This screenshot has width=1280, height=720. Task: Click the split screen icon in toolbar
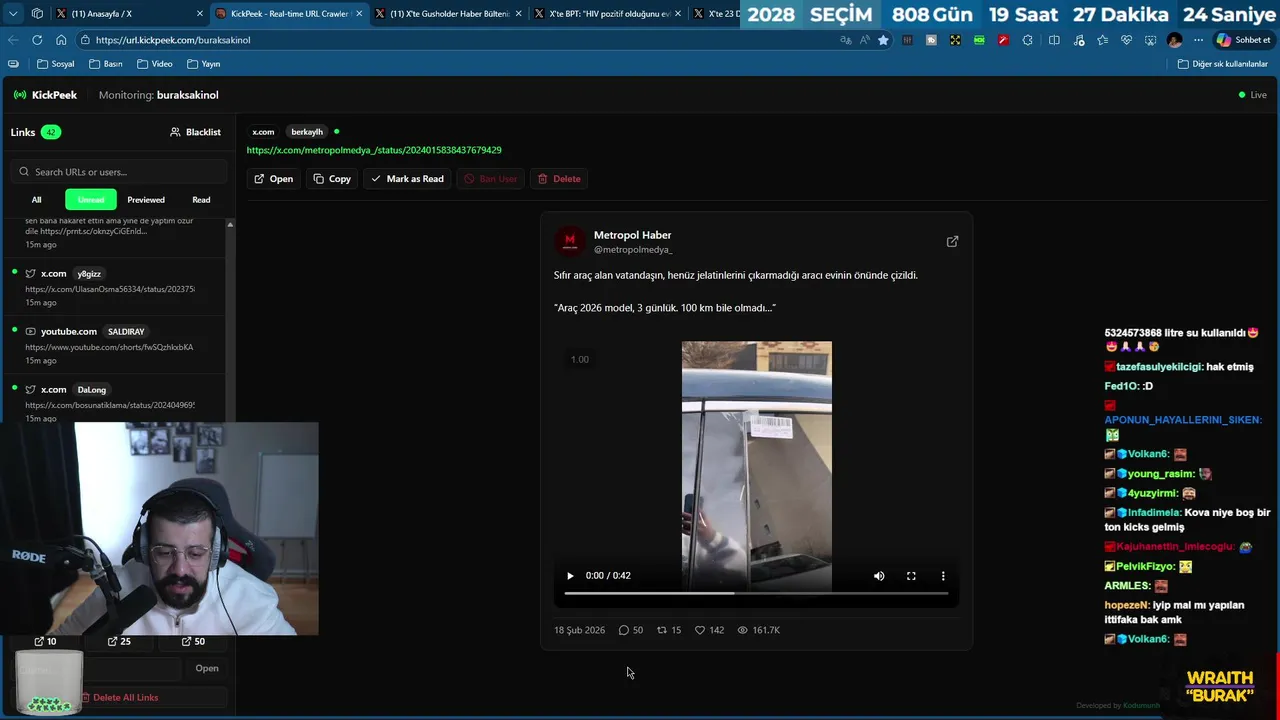pos(1054,40)
